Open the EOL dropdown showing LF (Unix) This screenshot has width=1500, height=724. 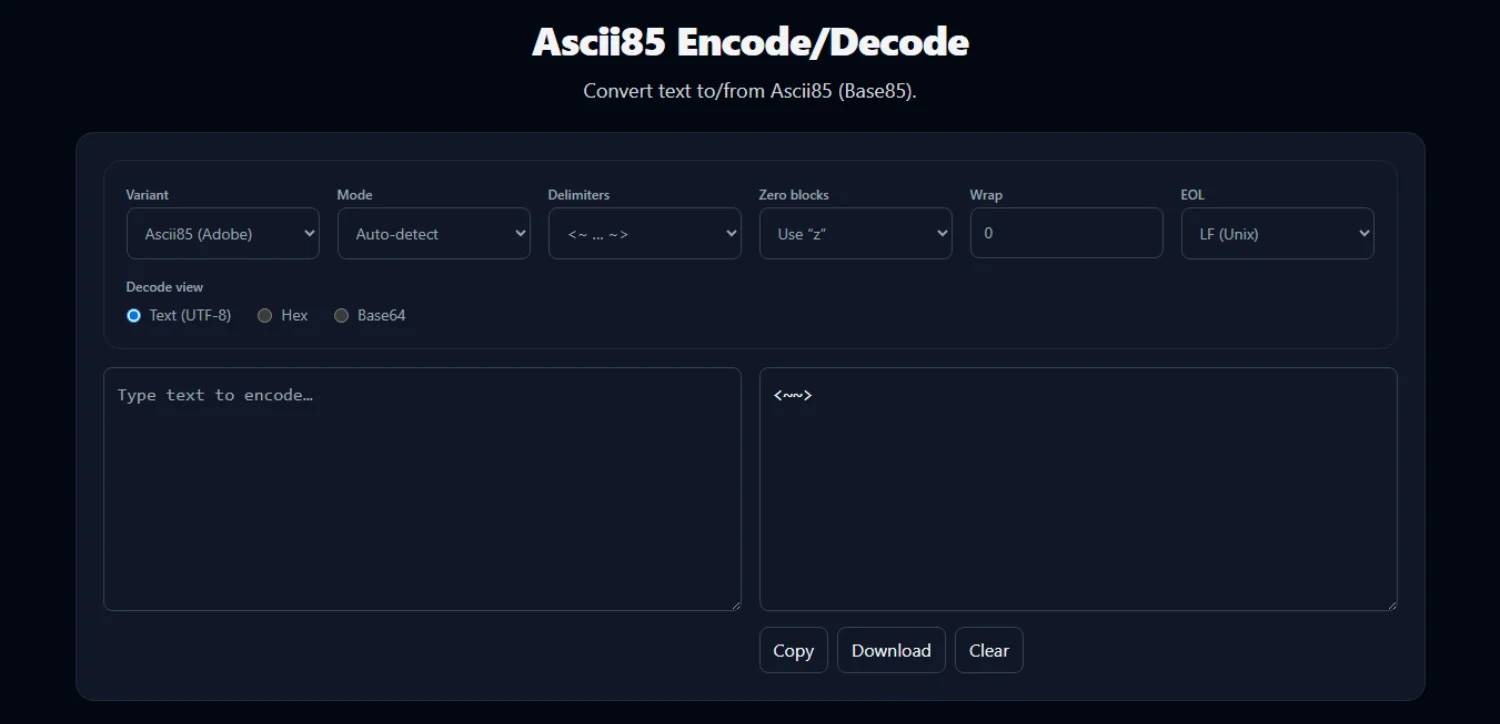tap(1277, 233)
